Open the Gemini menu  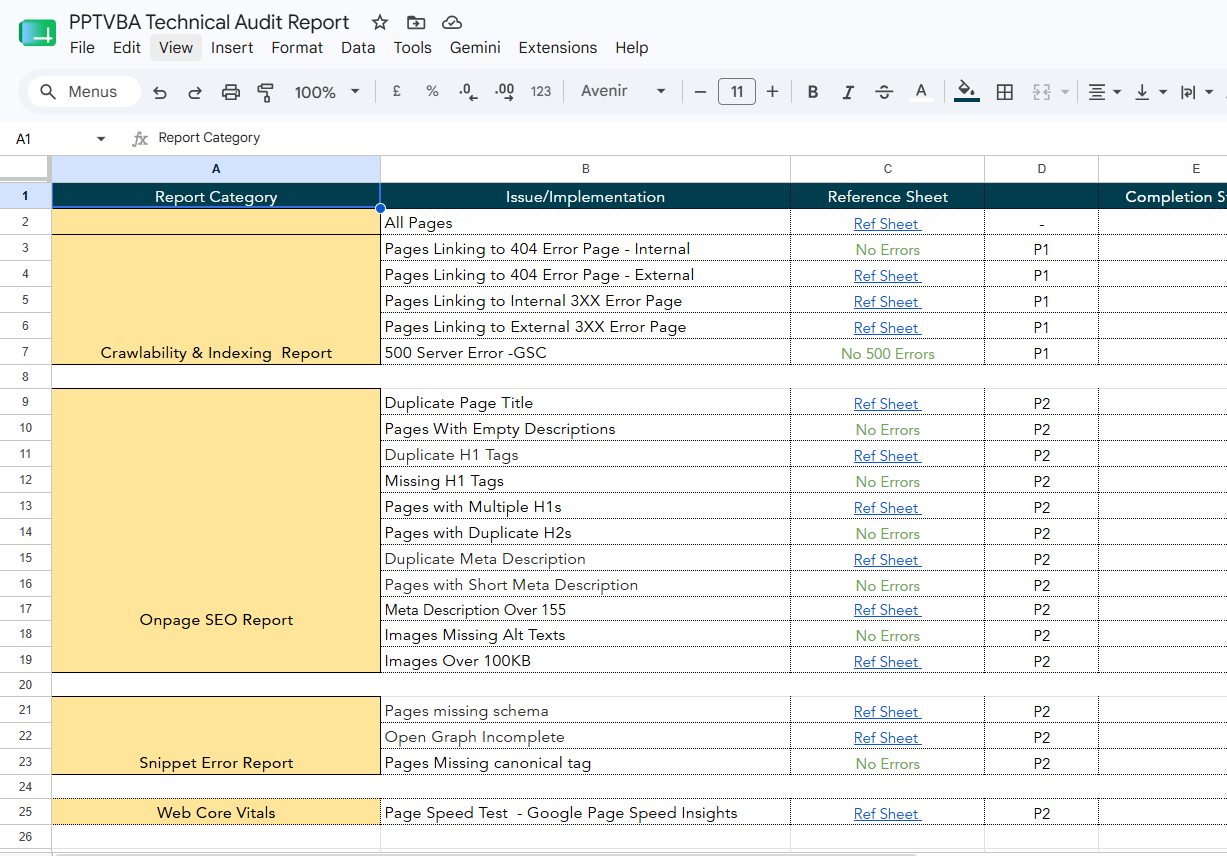point(475,47)
